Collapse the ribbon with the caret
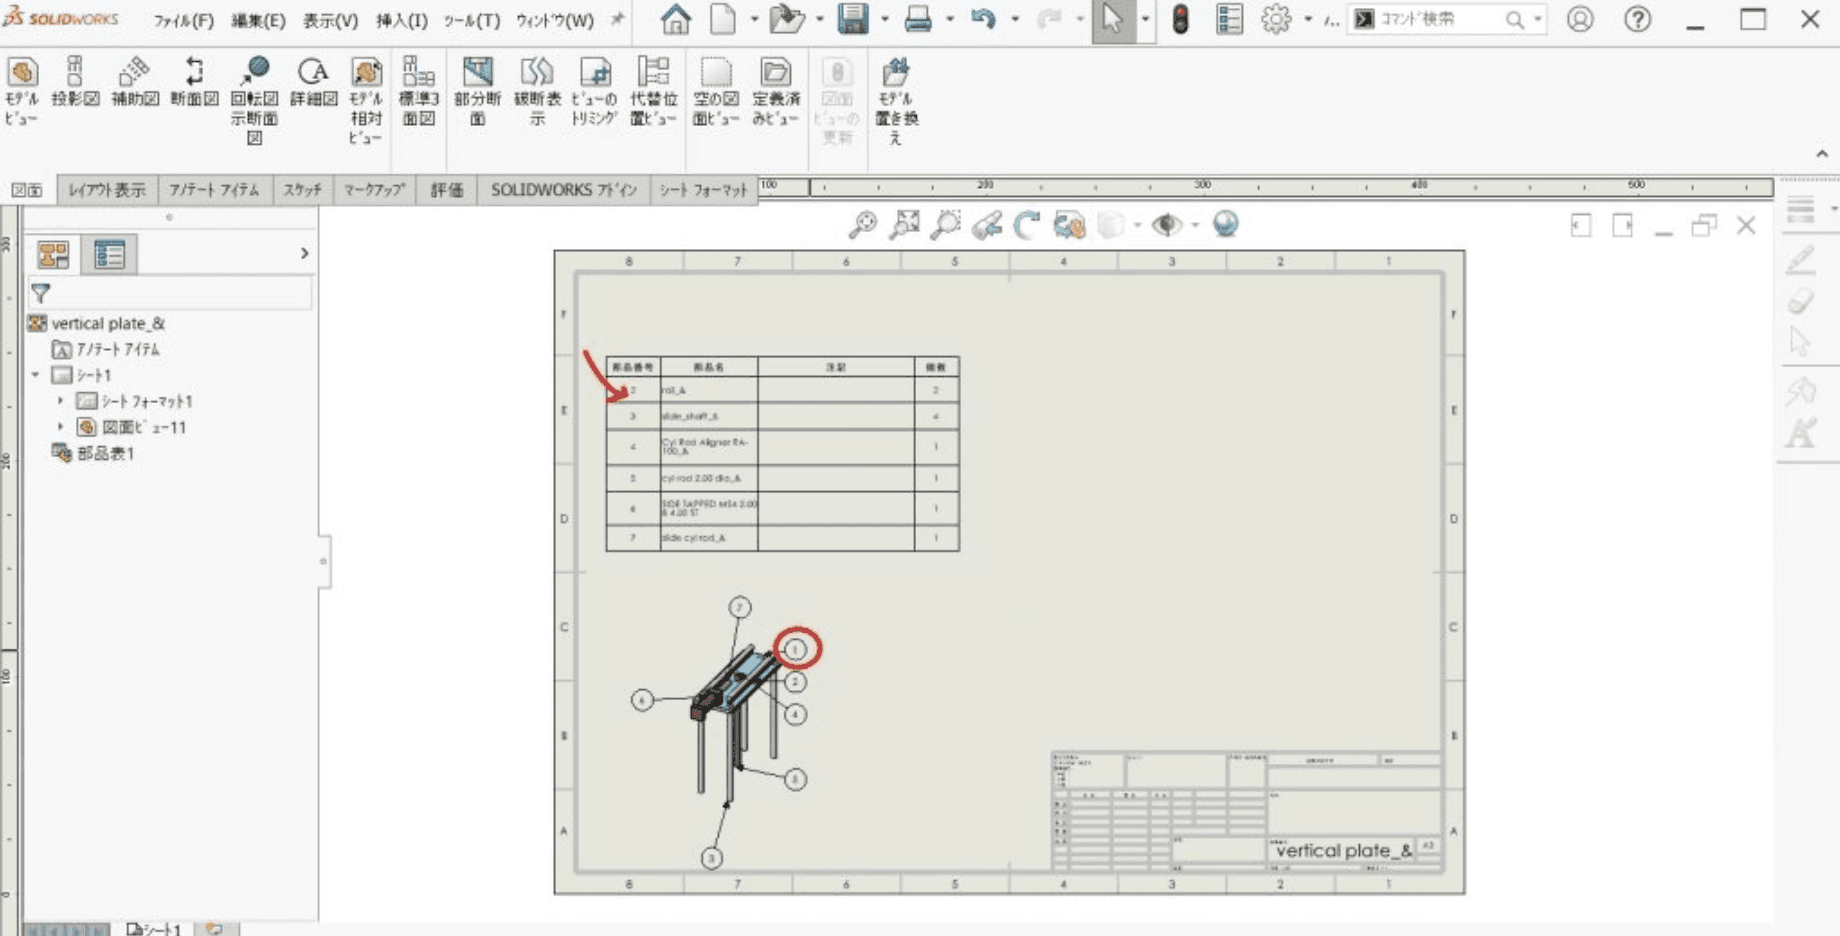 click(1822, 154)
